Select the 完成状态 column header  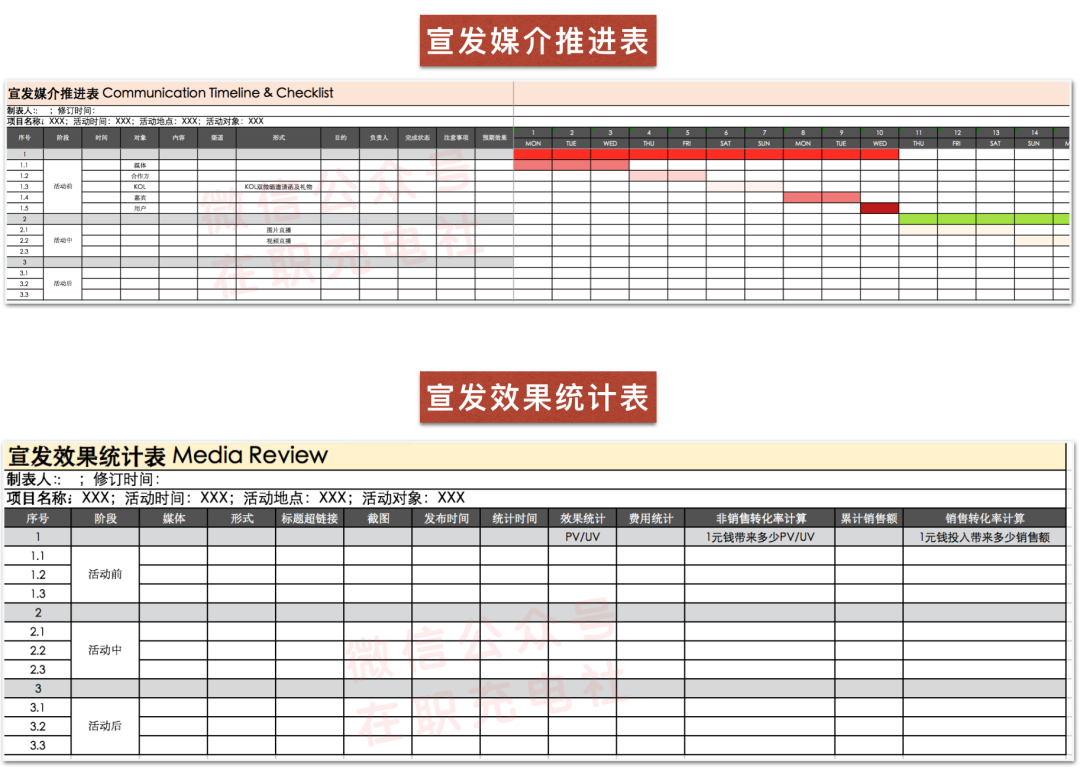pos(417,137)
